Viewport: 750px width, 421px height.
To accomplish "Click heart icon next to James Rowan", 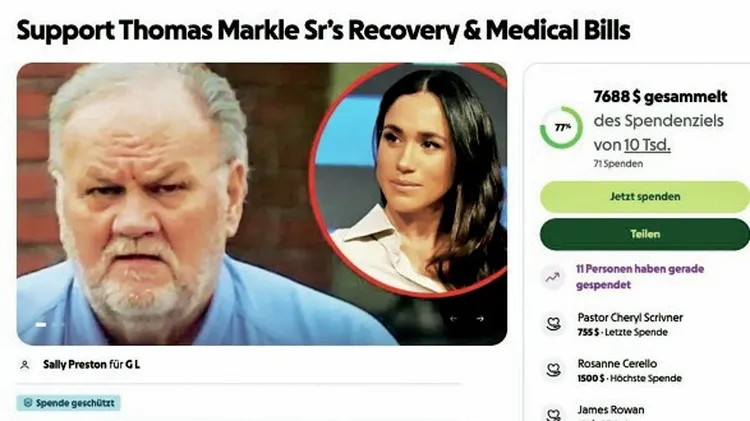I will coord(553,415).
